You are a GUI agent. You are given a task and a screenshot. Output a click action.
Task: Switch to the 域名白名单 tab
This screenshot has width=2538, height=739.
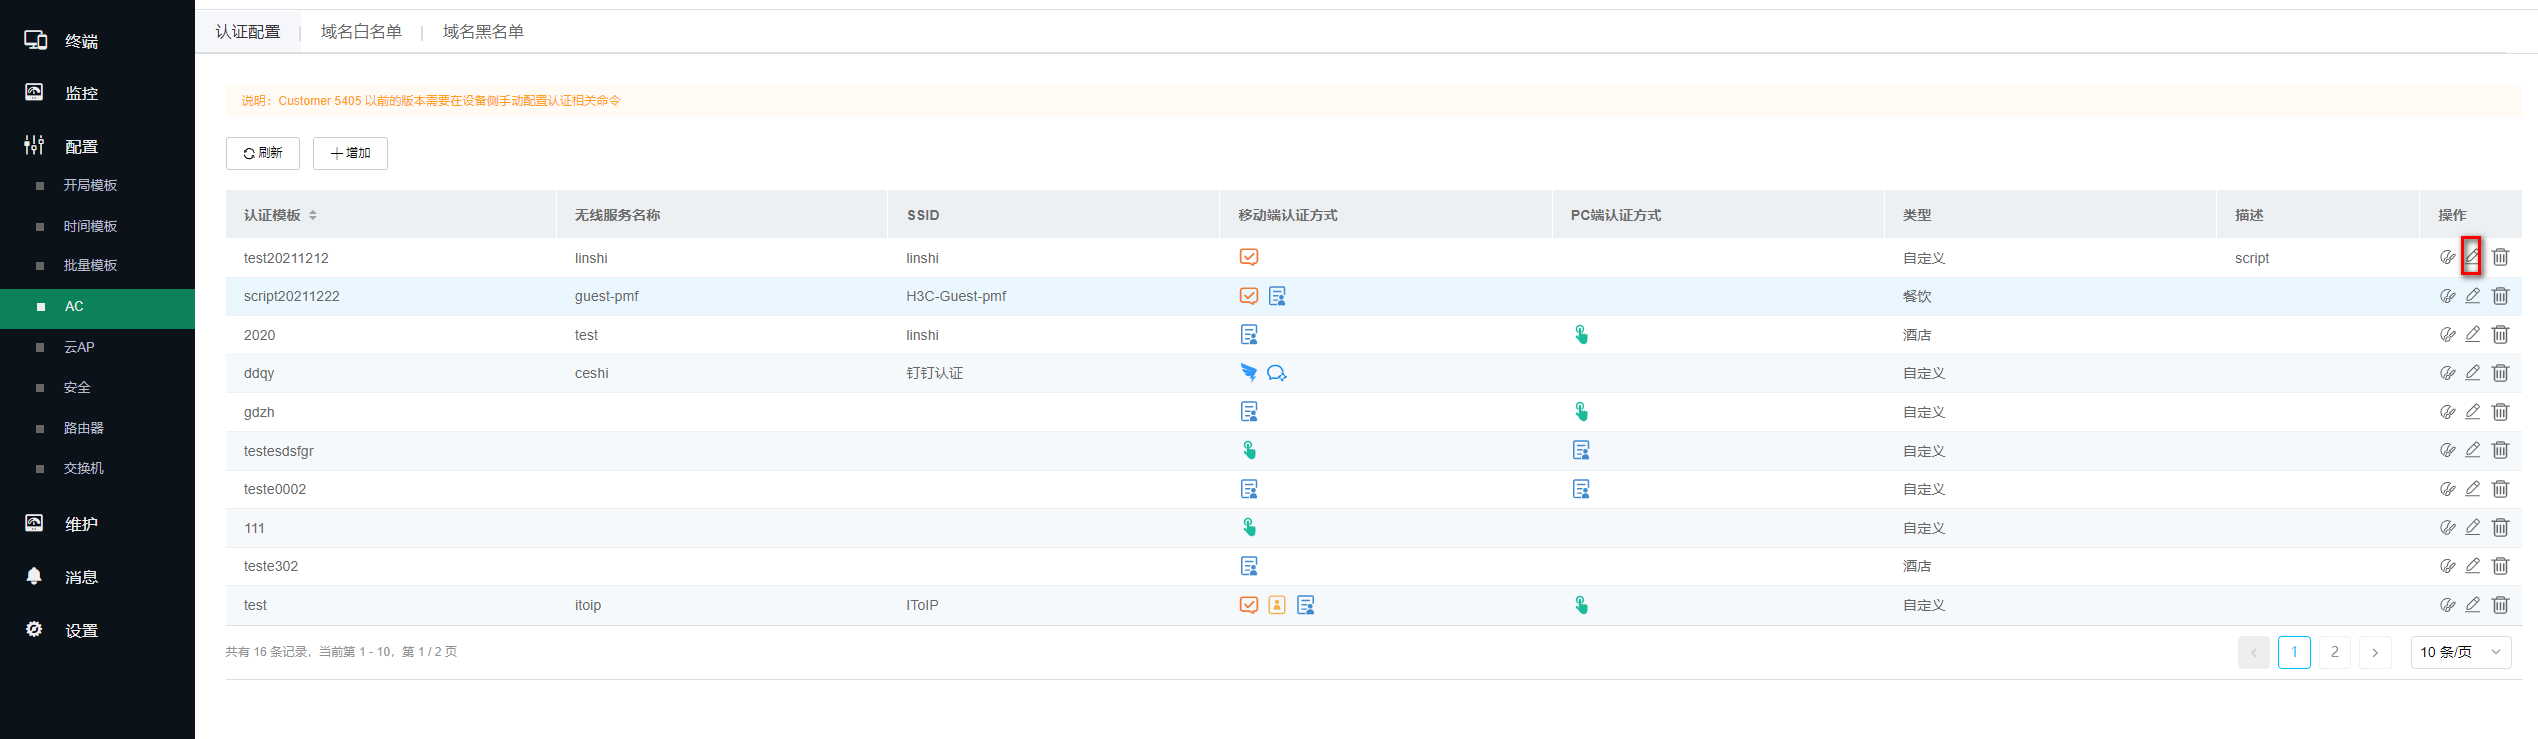click(x=361, y=32)
